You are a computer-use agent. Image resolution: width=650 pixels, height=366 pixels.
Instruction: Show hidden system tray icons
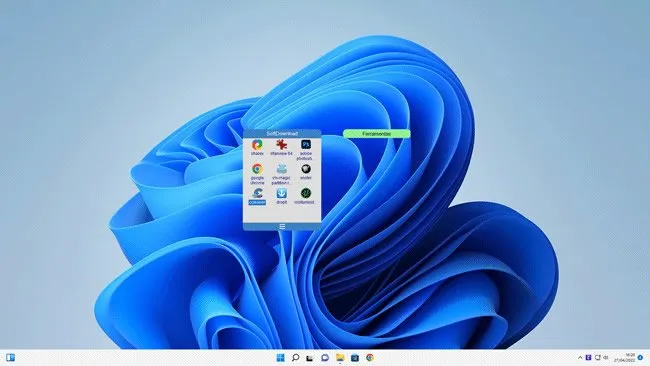pos(580,357)
